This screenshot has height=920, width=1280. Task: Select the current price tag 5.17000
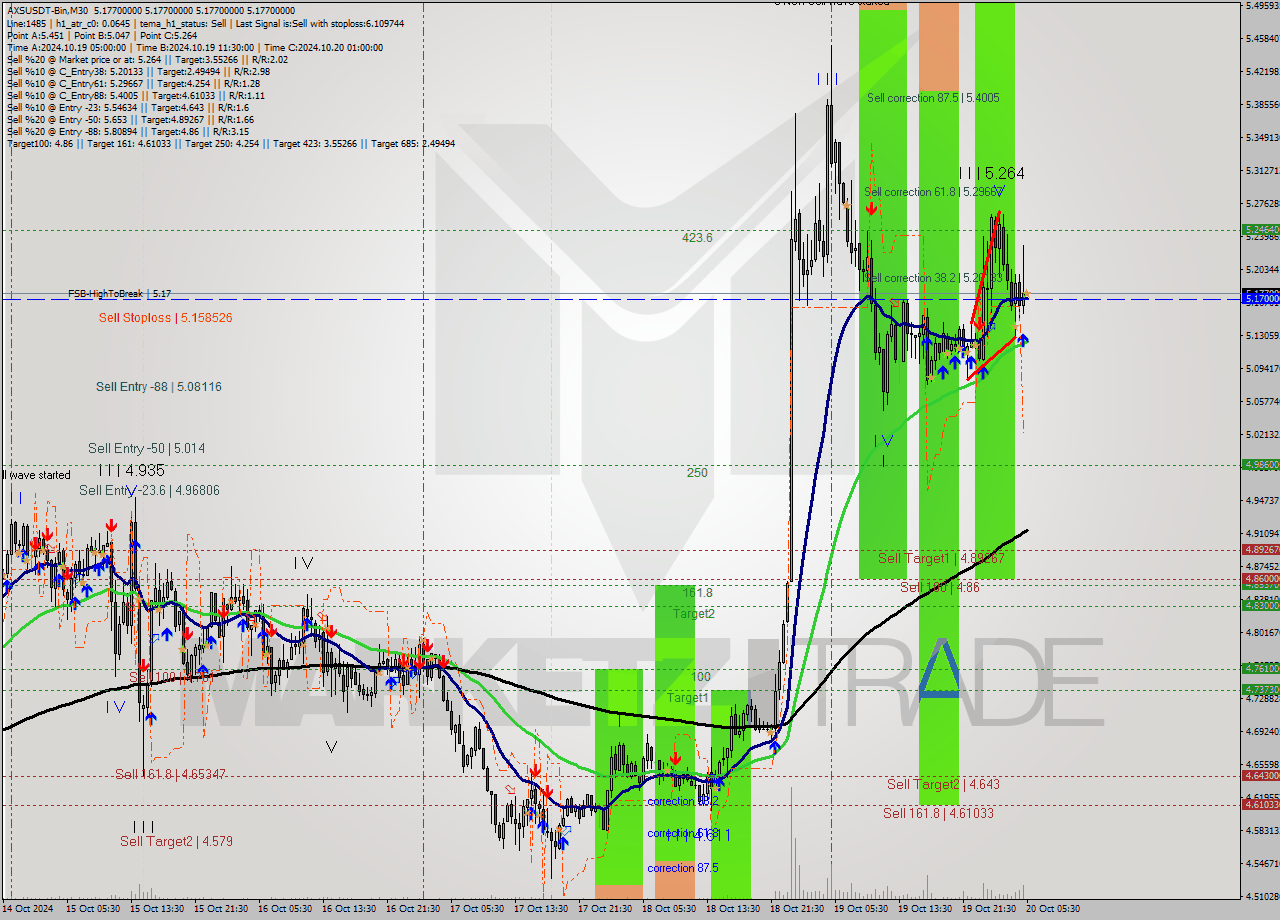(x=1260, y=298)
